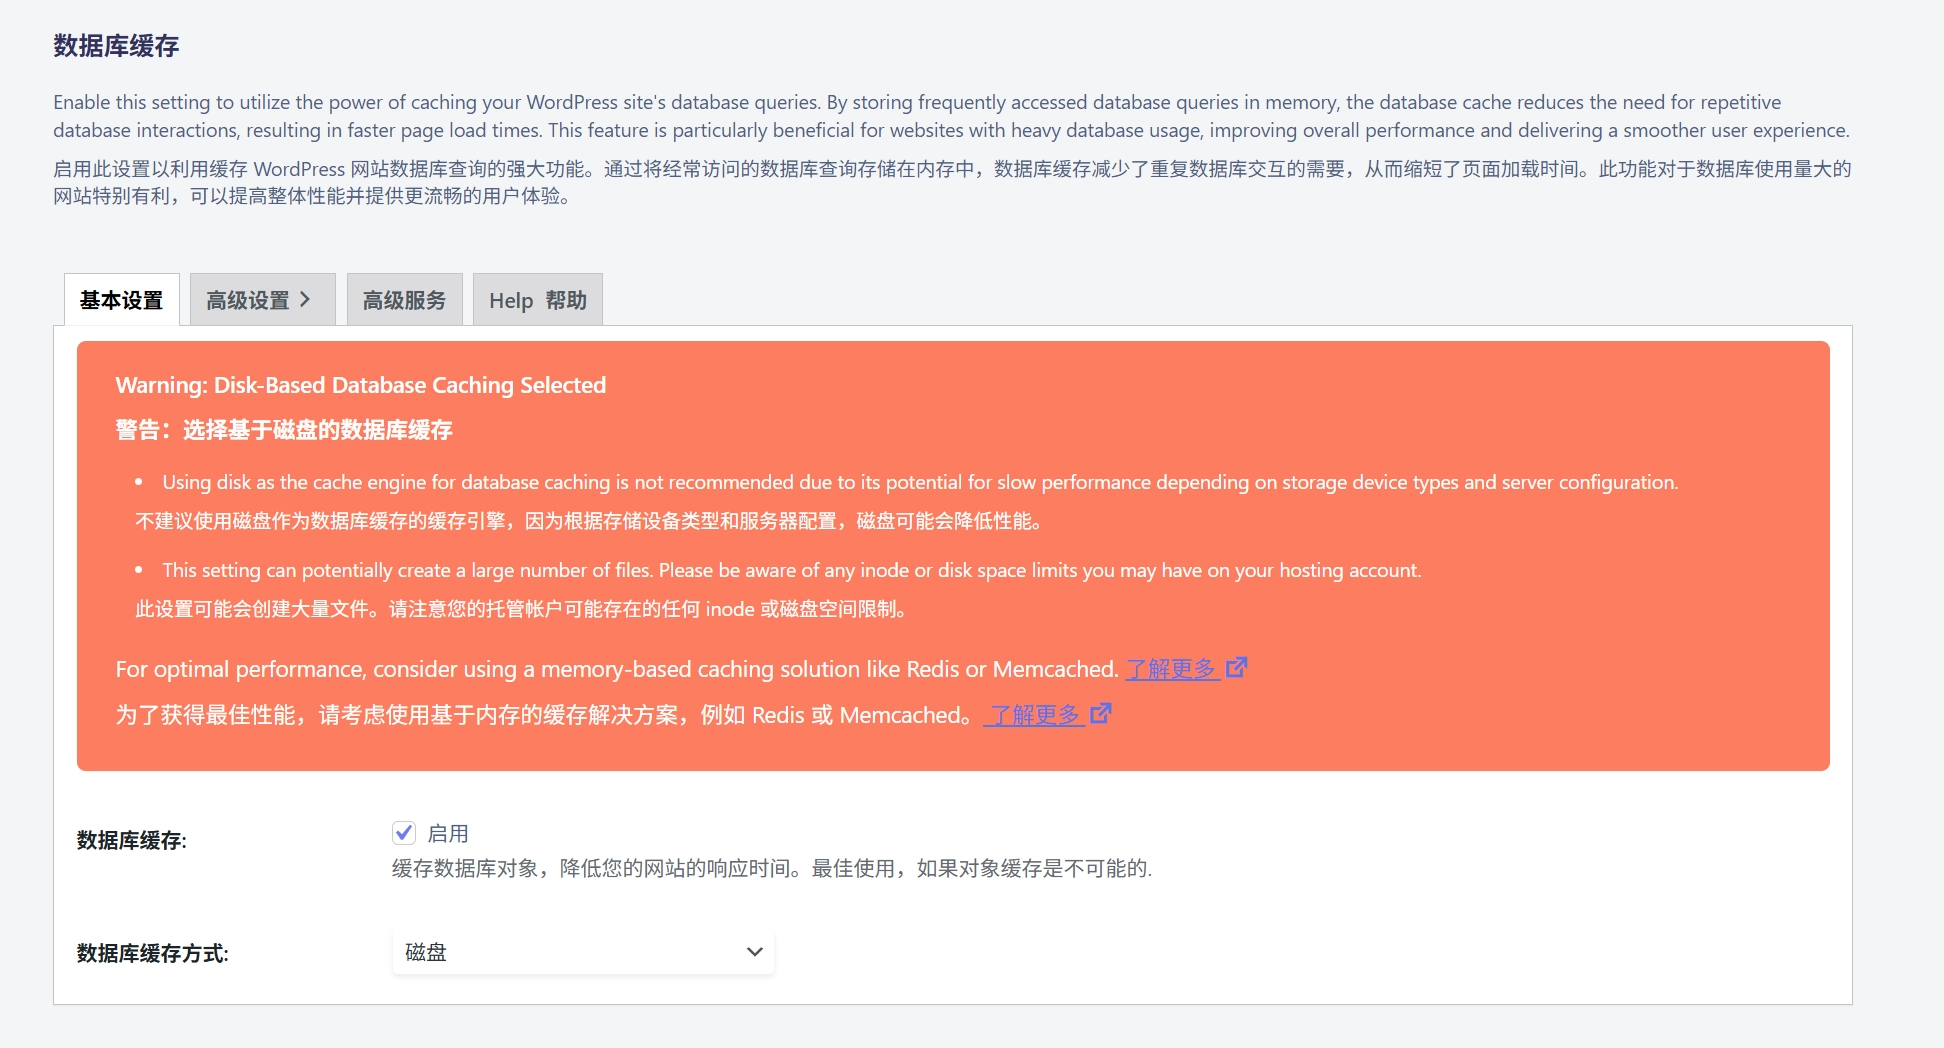
Task: Click the 数据库缓存方式: field label
Action: [x=153, y=953]
